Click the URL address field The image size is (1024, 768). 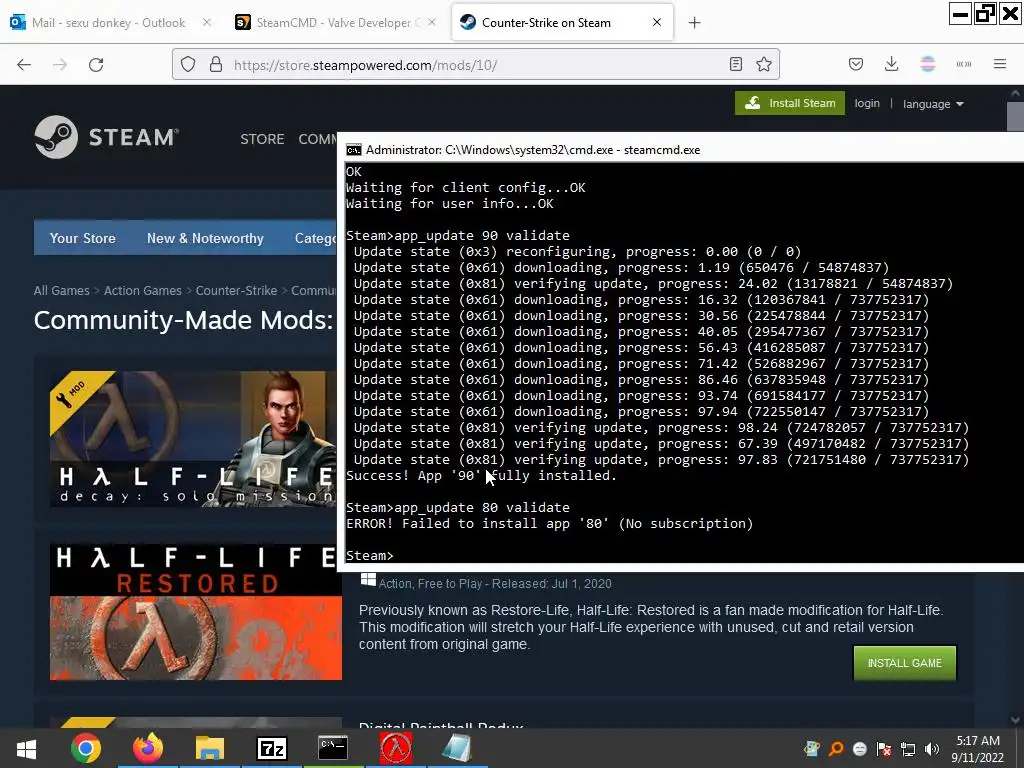(475, 65)
